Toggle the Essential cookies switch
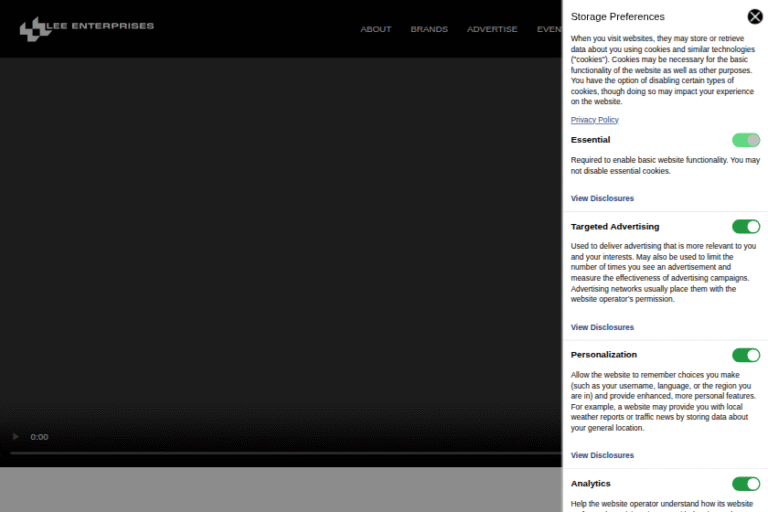The image size is (768, 512). point(746,140)
